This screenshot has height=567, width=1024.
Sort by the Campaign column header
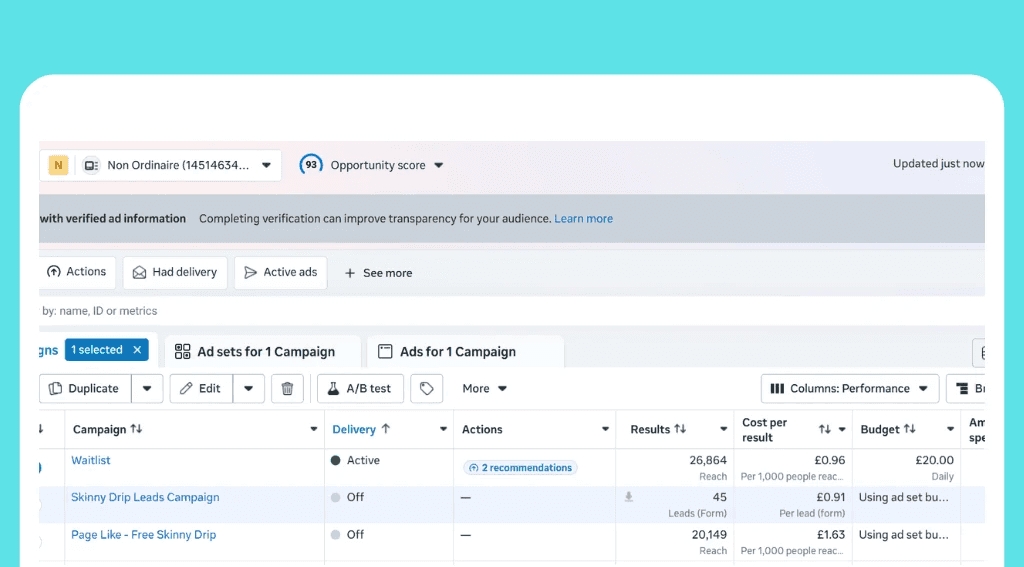[108, 429]
